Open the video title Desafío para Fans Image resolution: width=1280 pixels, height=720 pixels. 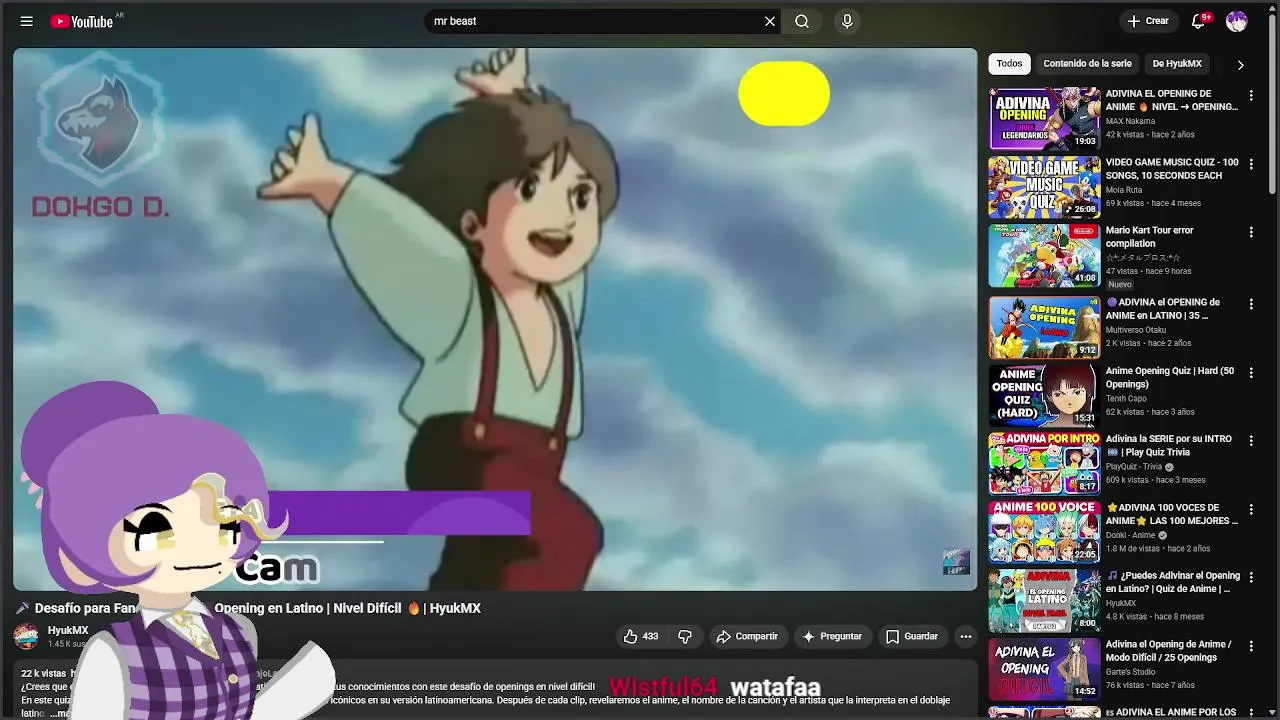(x=248, y=608)
